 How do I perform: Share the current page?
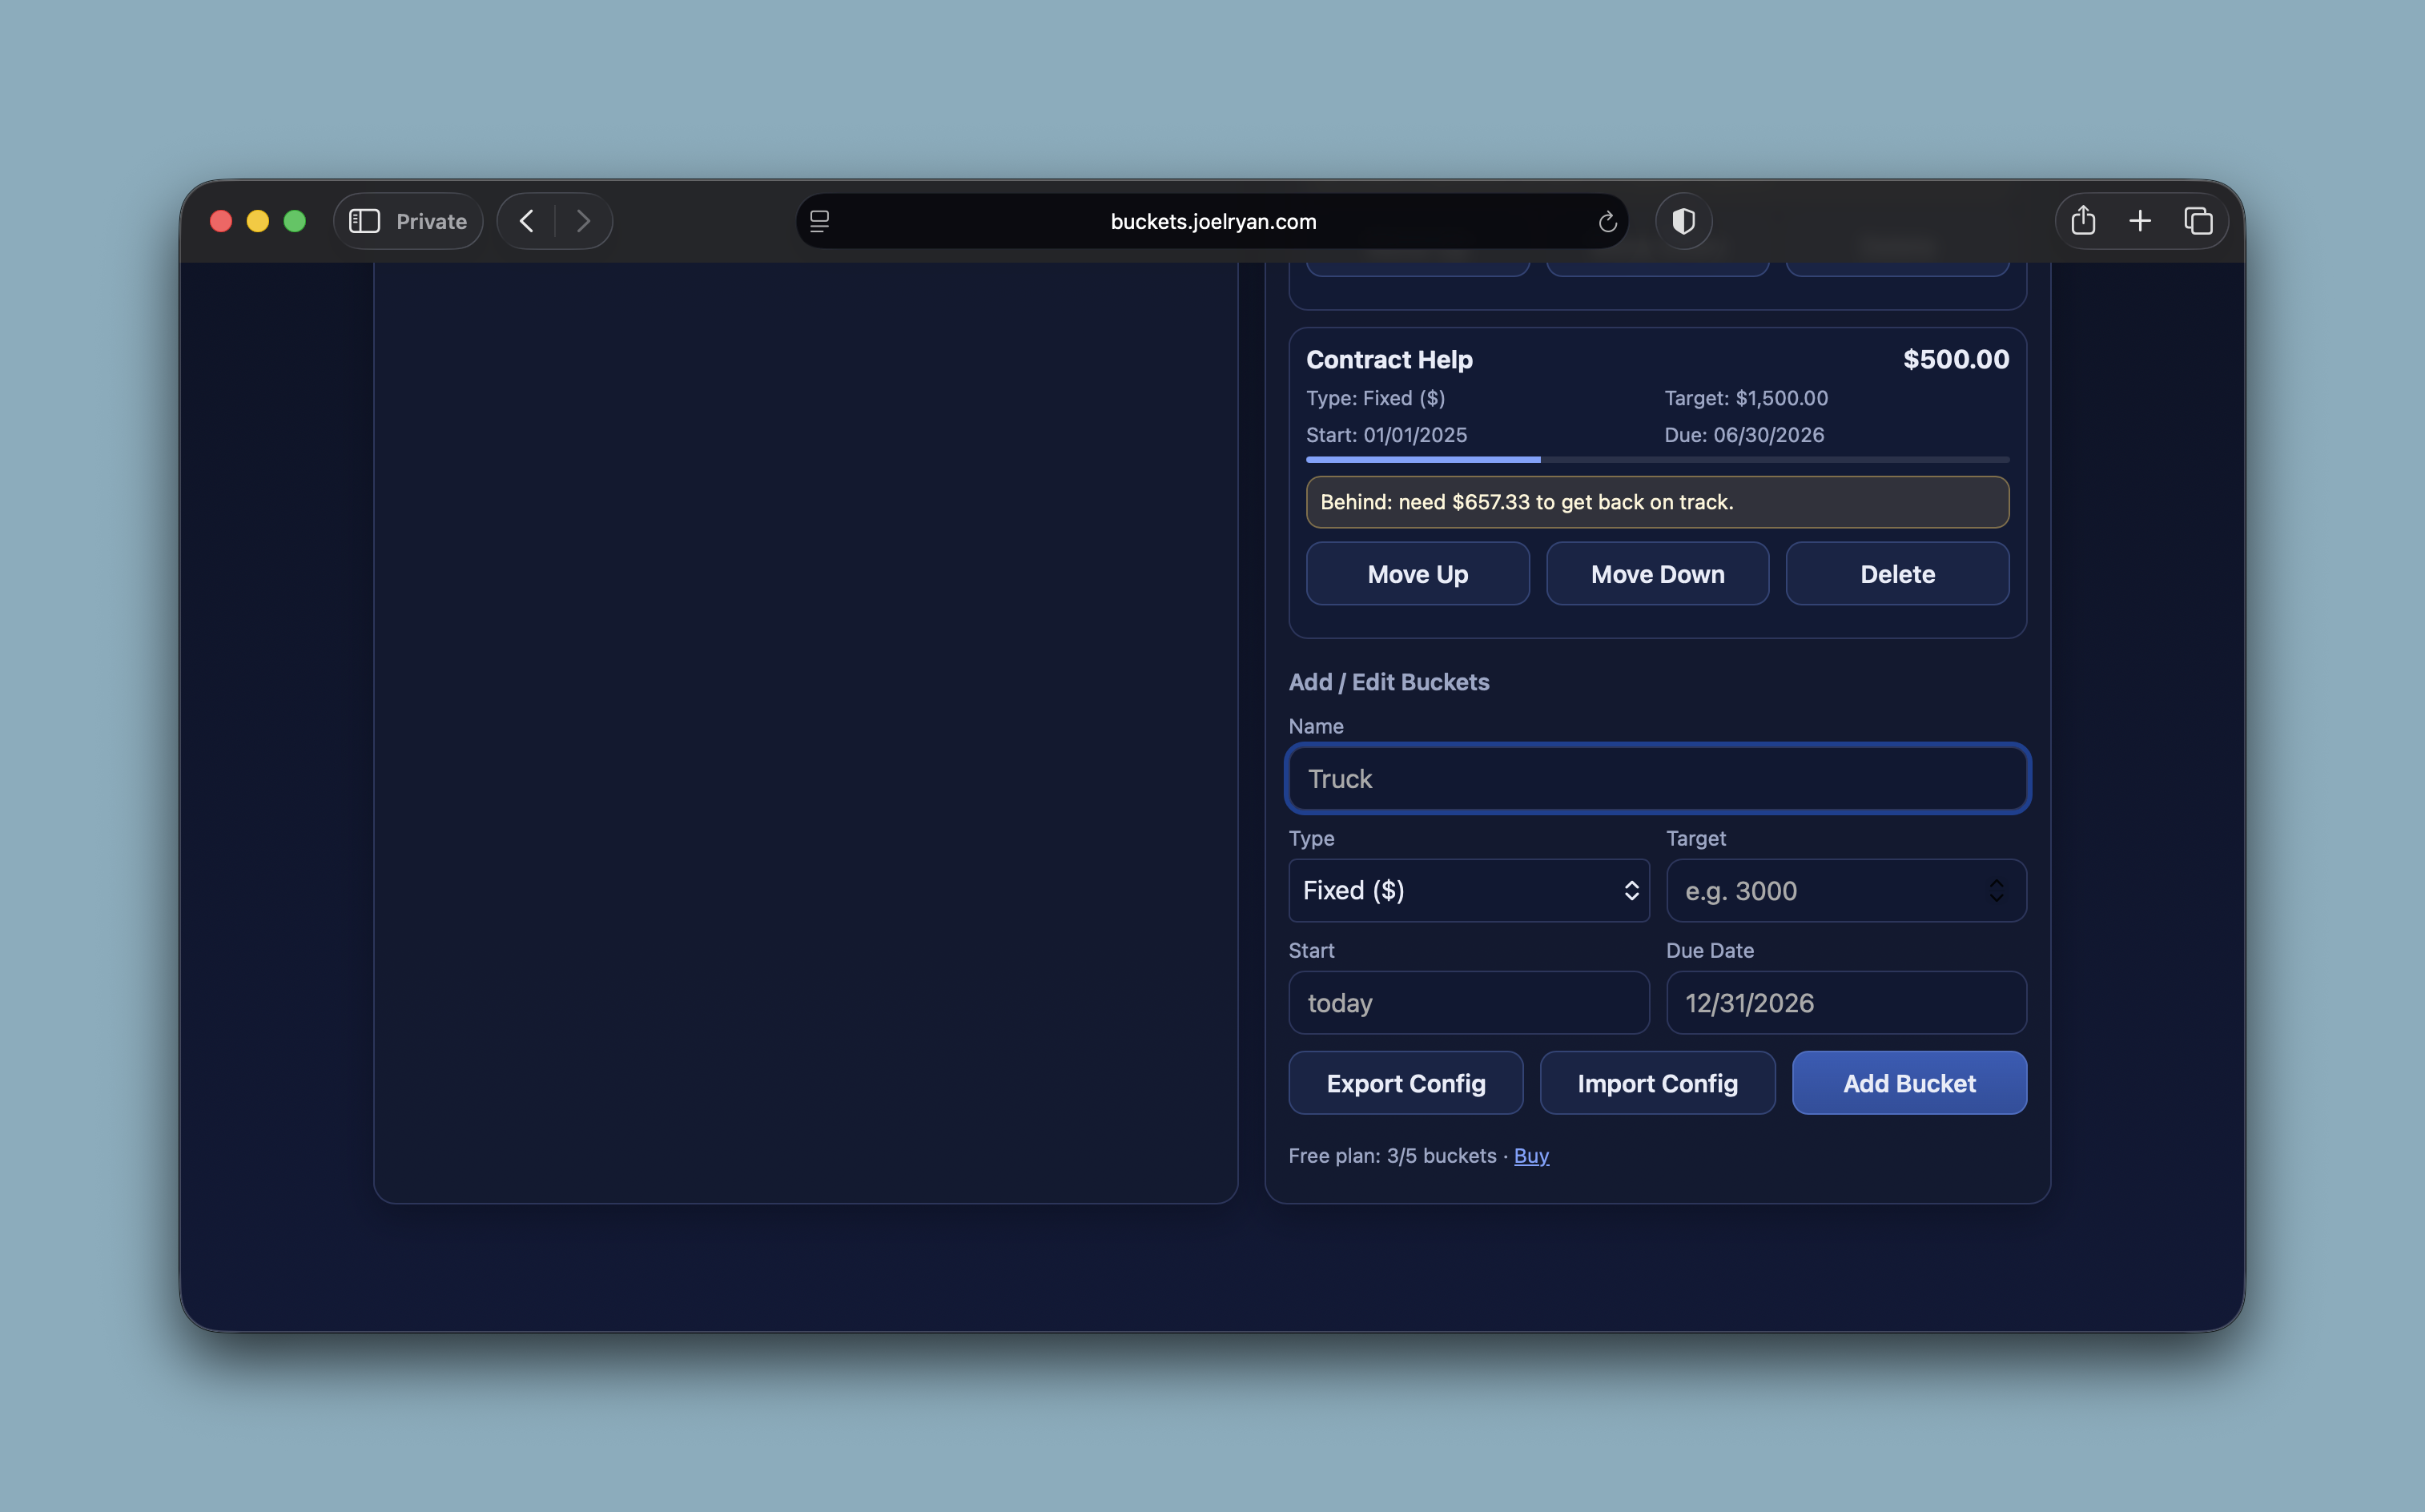[x=2083, y=221]
